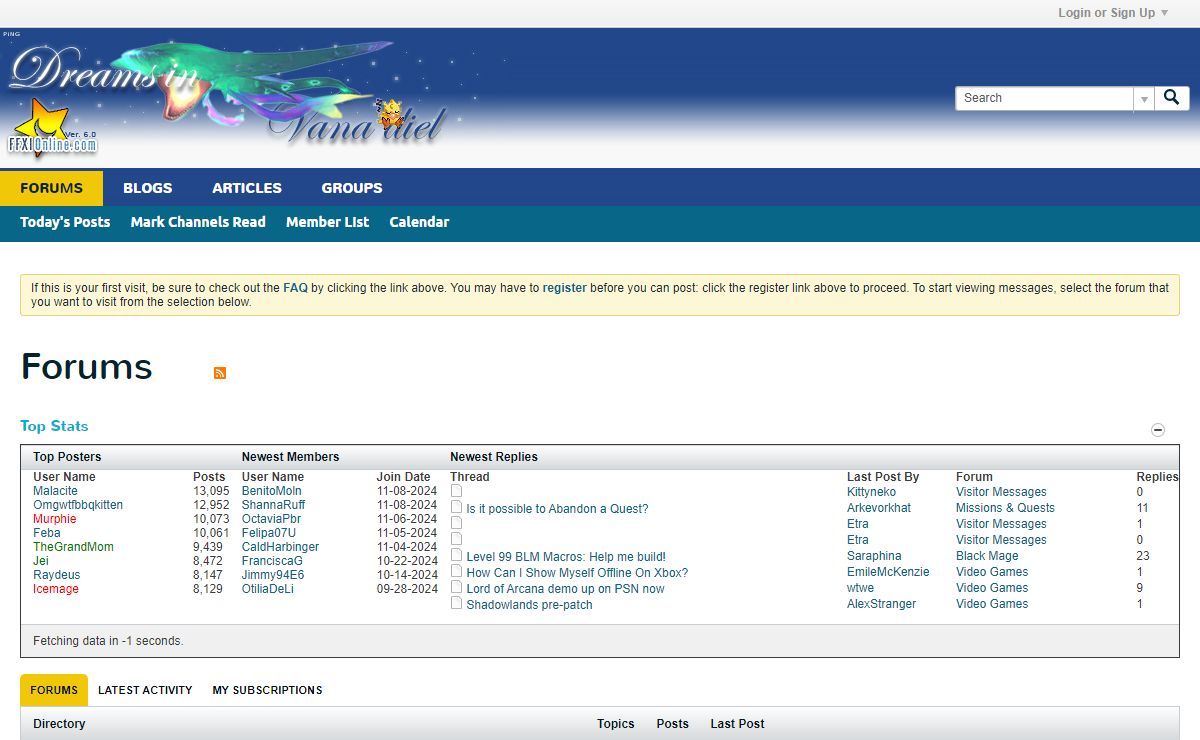Screen dimensions: 1200x740
Task: Open the Black Mage forum link
Action: point(987,556)
